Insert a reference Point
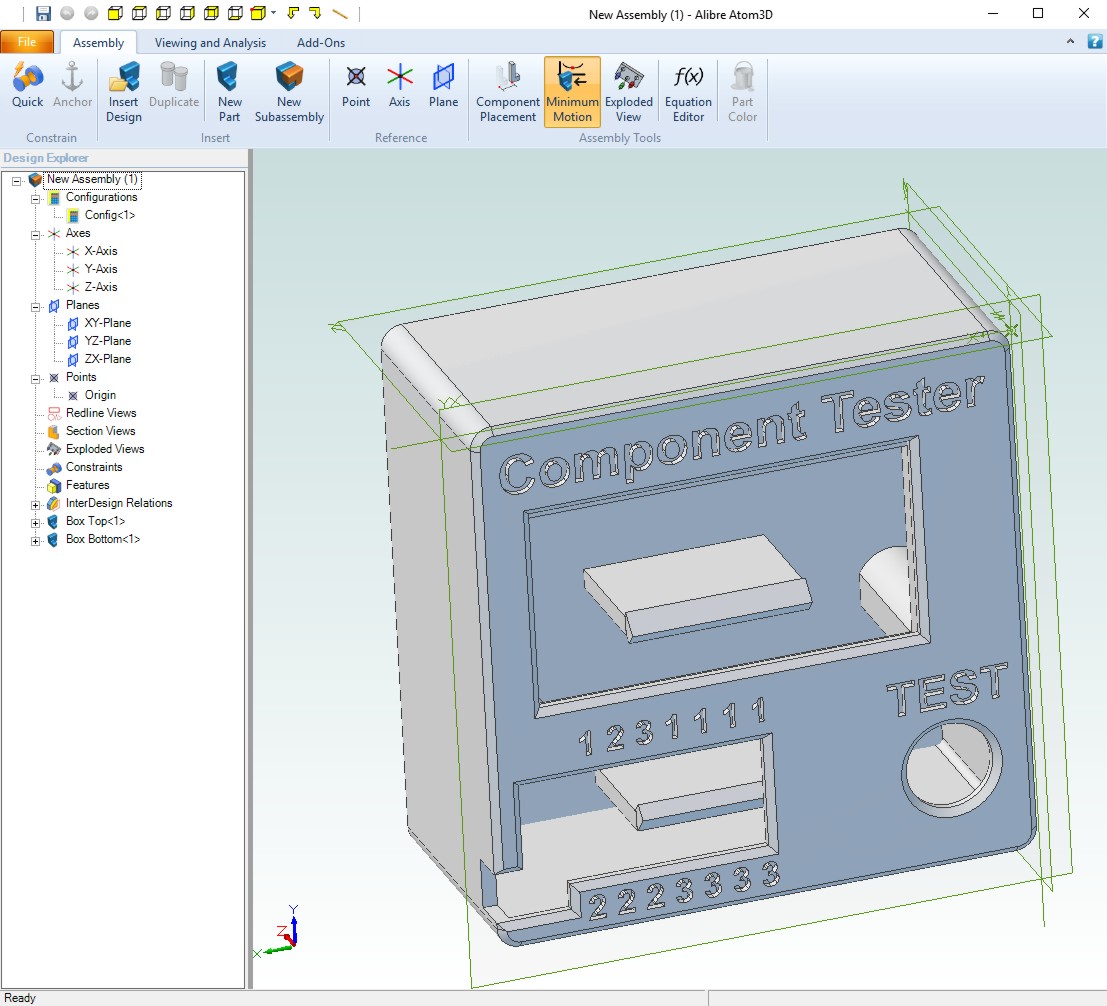This screenshot has width=1107, height=1006. pos(355,90)
